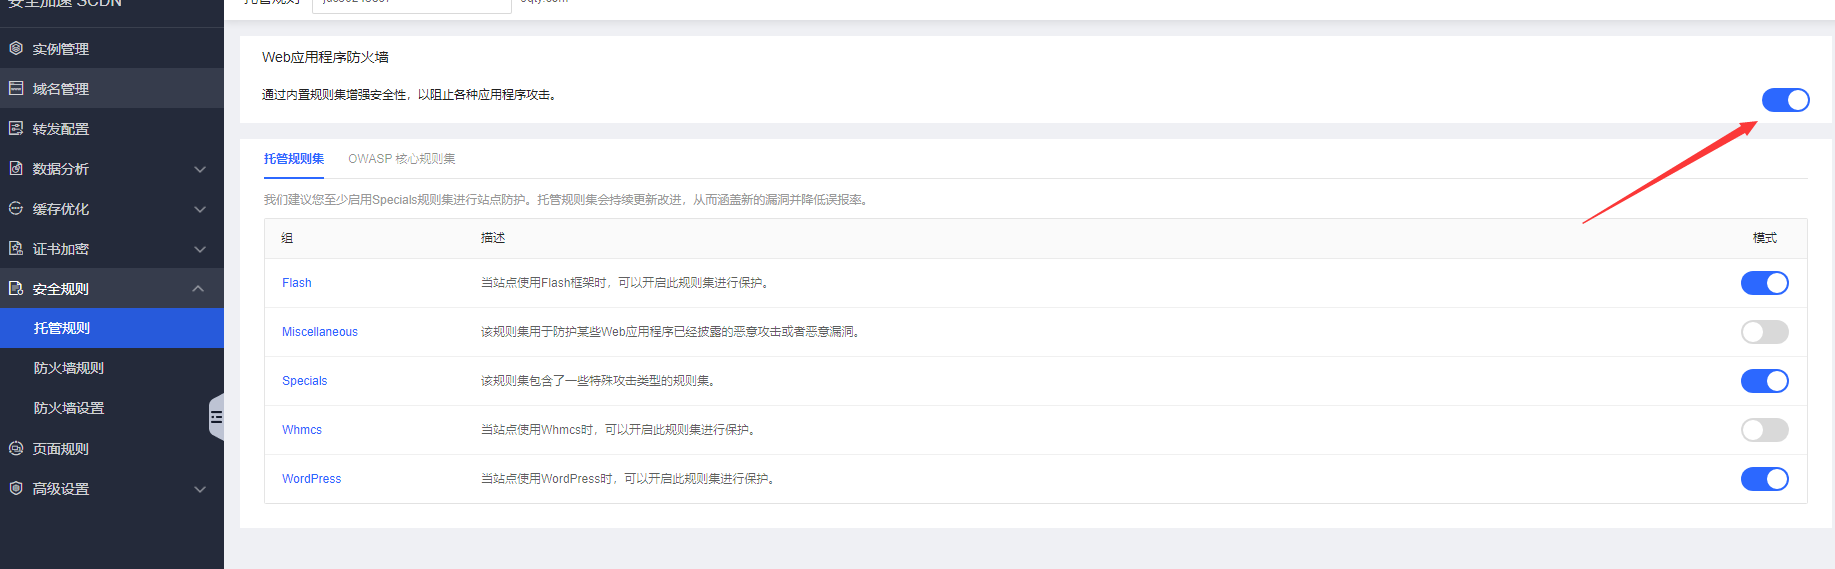Image resolution: width=1835 pixels, height=569 pixels.
Task: Collapse the 安全规则 menu chevron
Action: [198, 288]
